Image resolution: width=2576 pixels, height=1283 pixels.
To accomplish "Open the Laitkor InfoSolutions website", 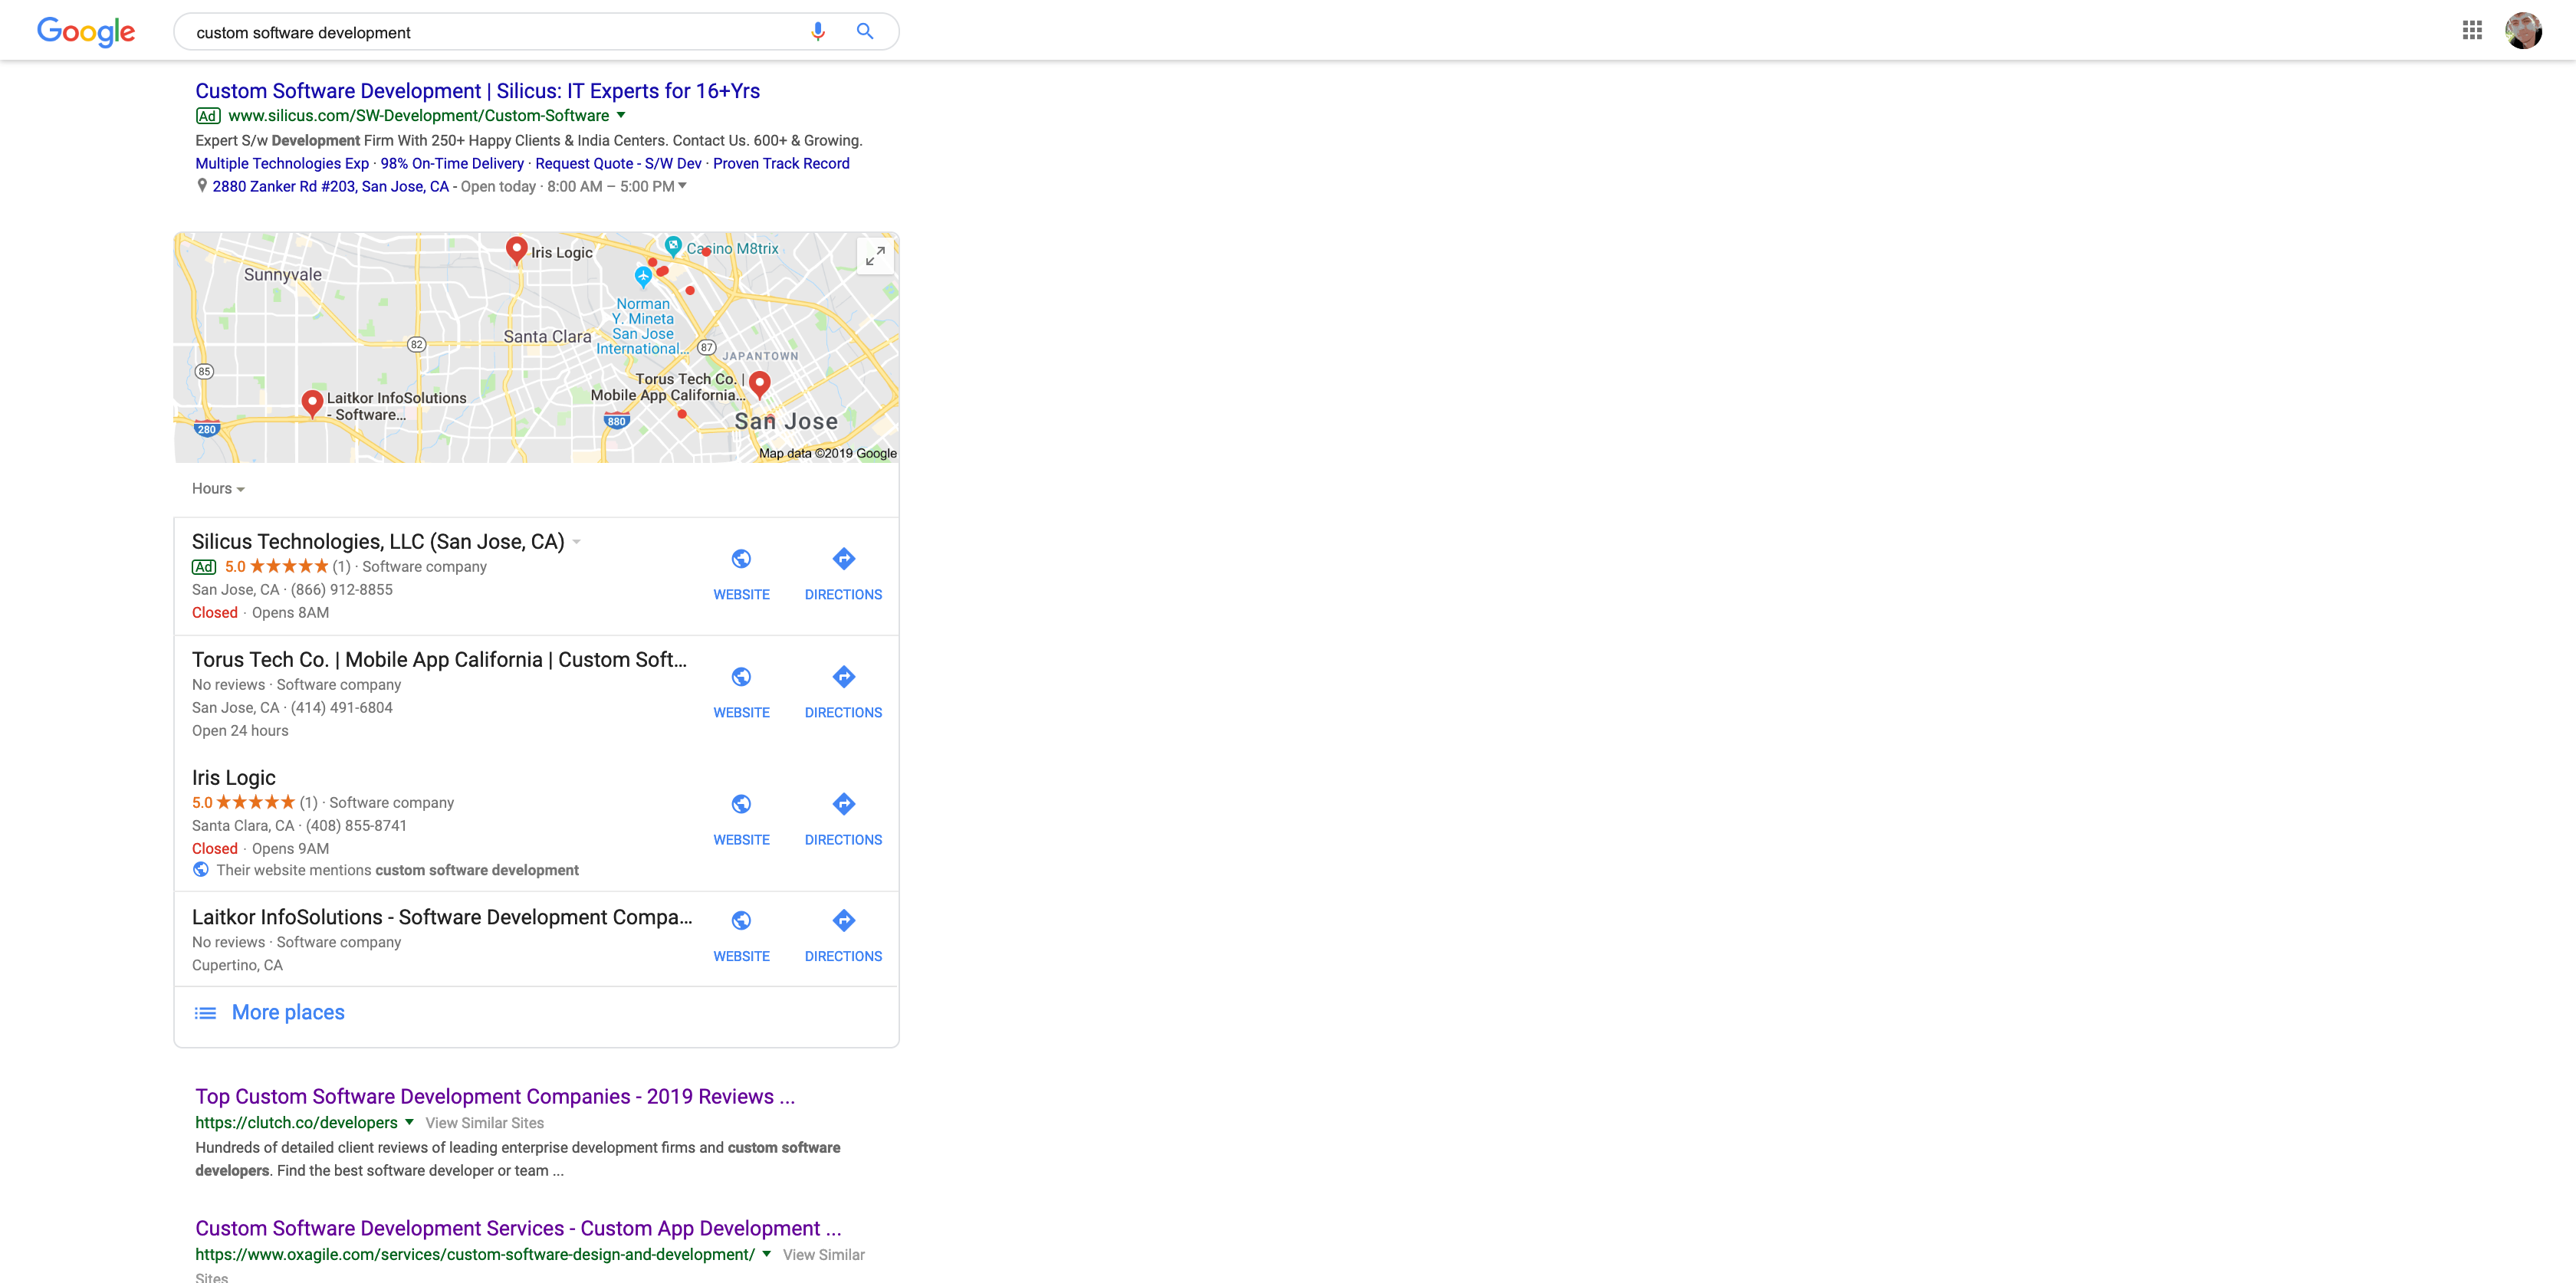I will pos(741,936).
